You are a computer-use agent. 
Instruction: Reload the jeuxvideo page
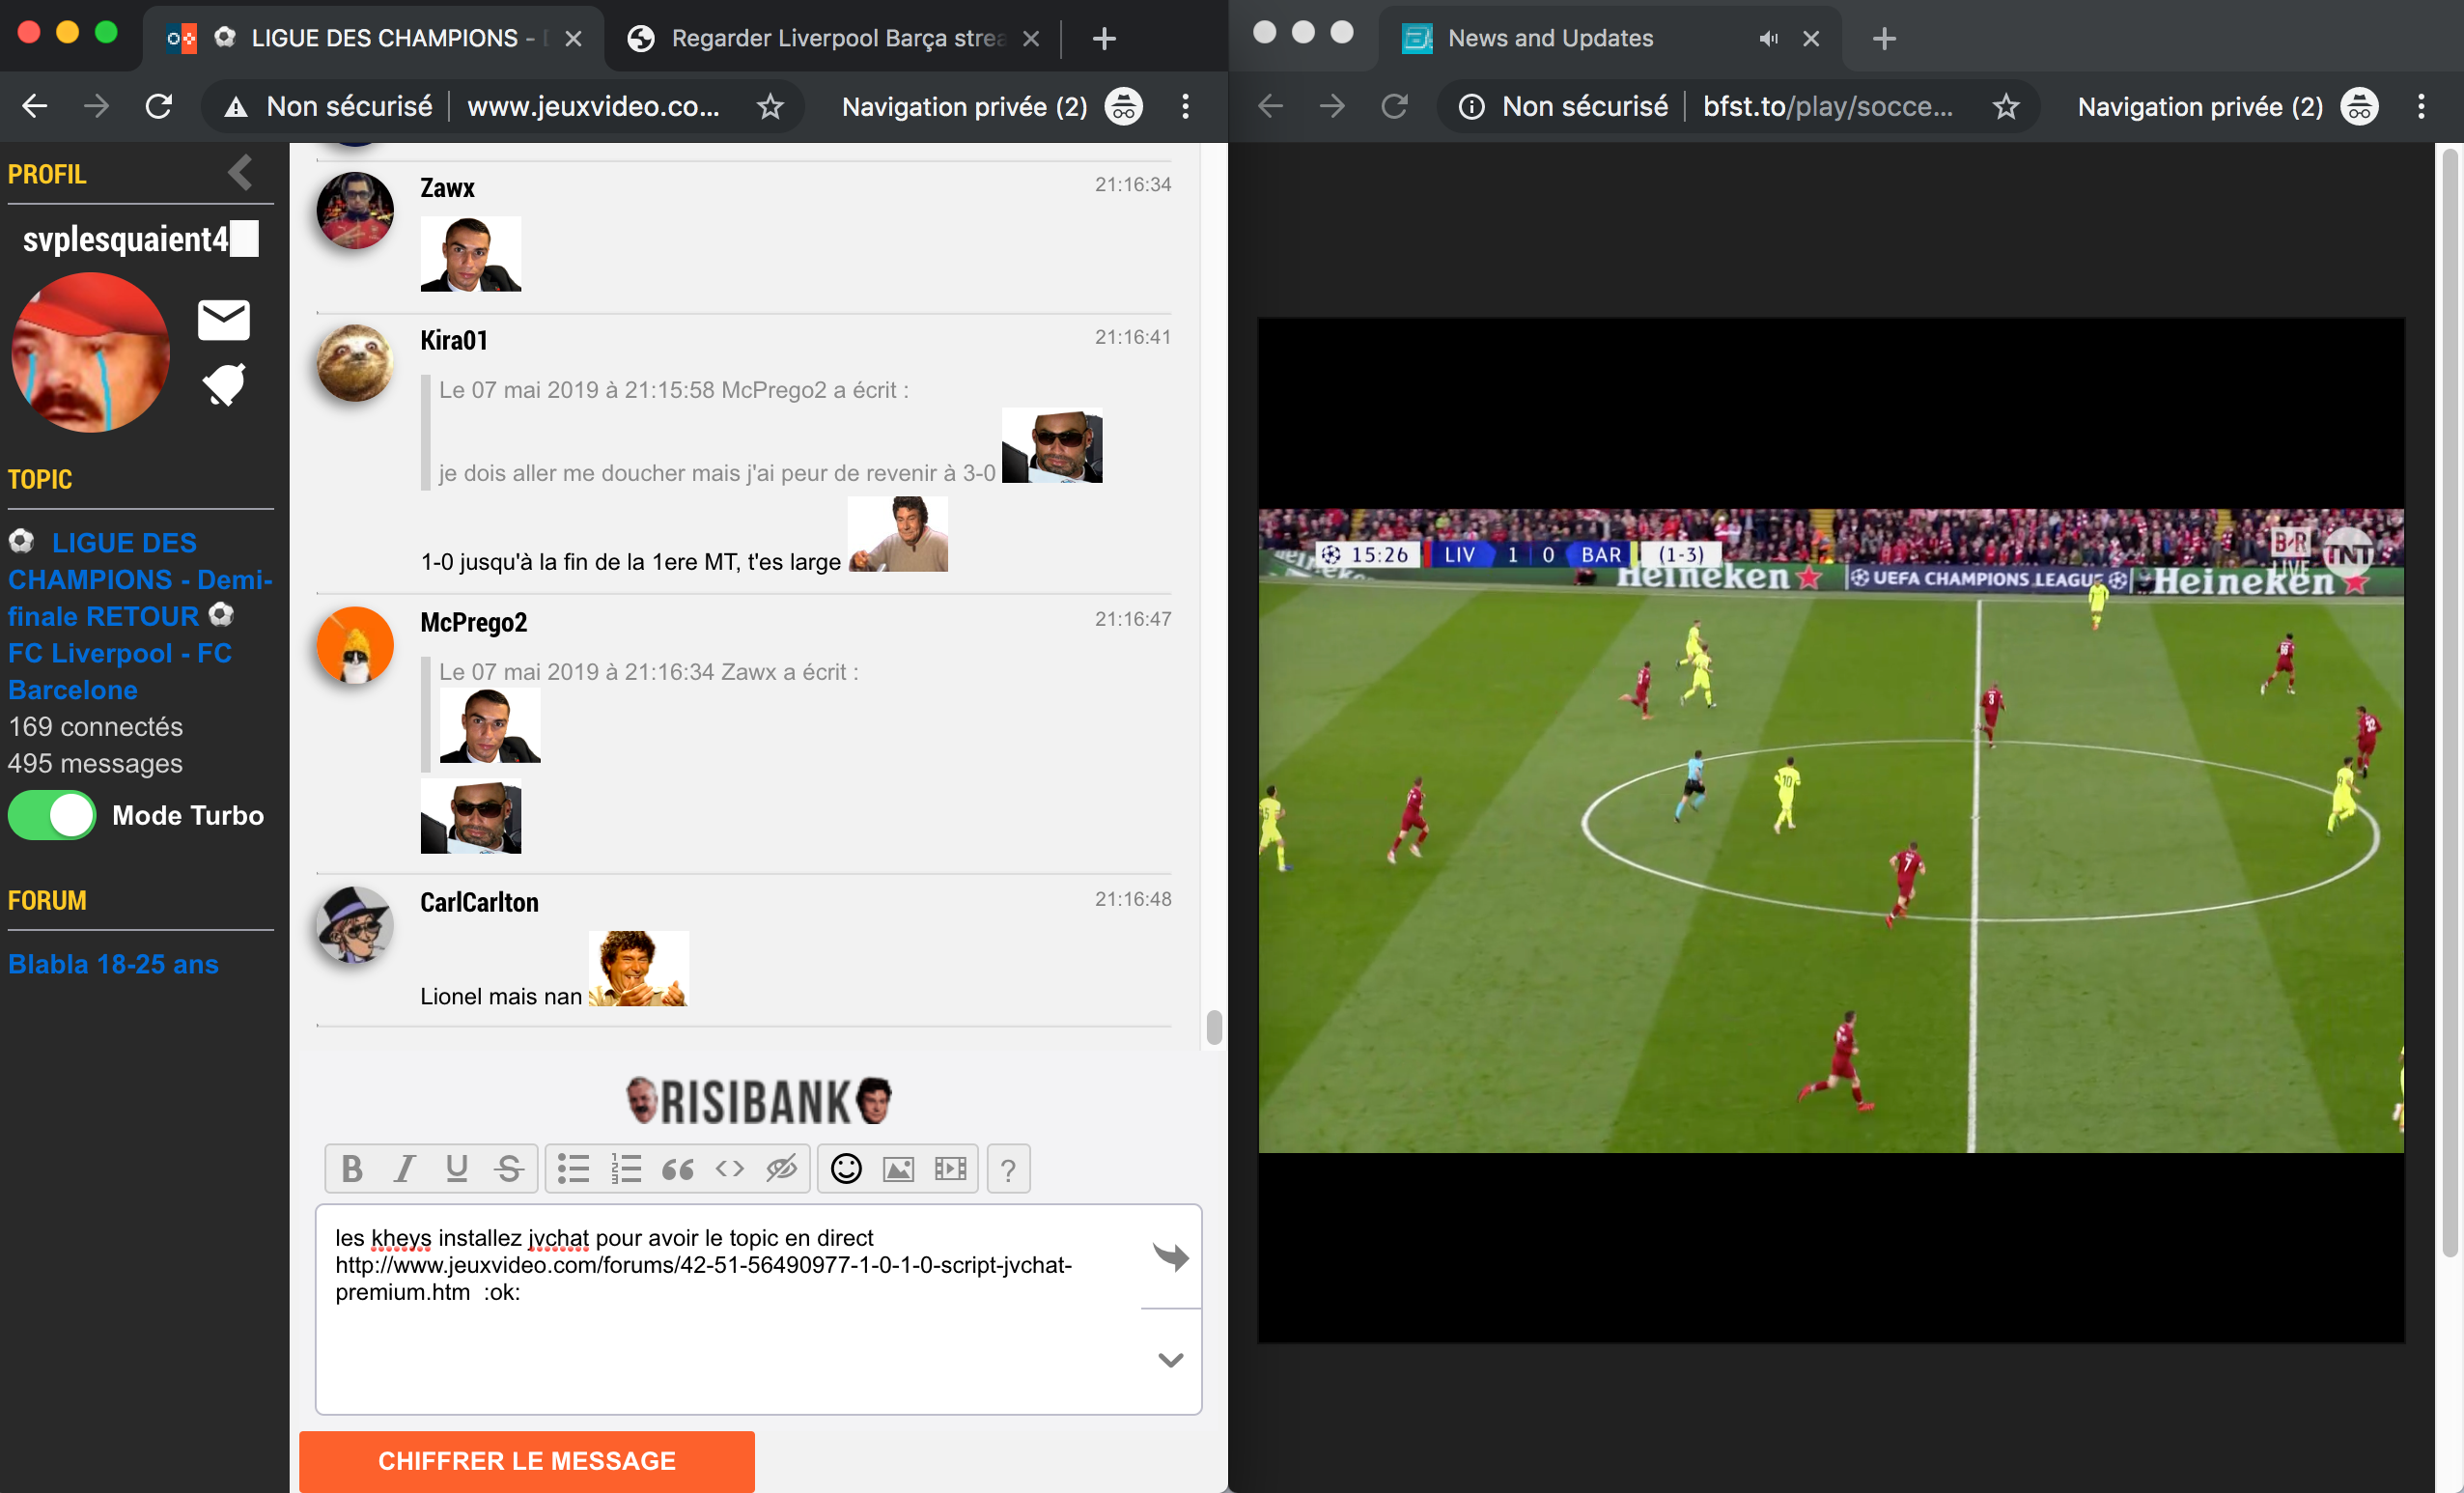(159, 106)
